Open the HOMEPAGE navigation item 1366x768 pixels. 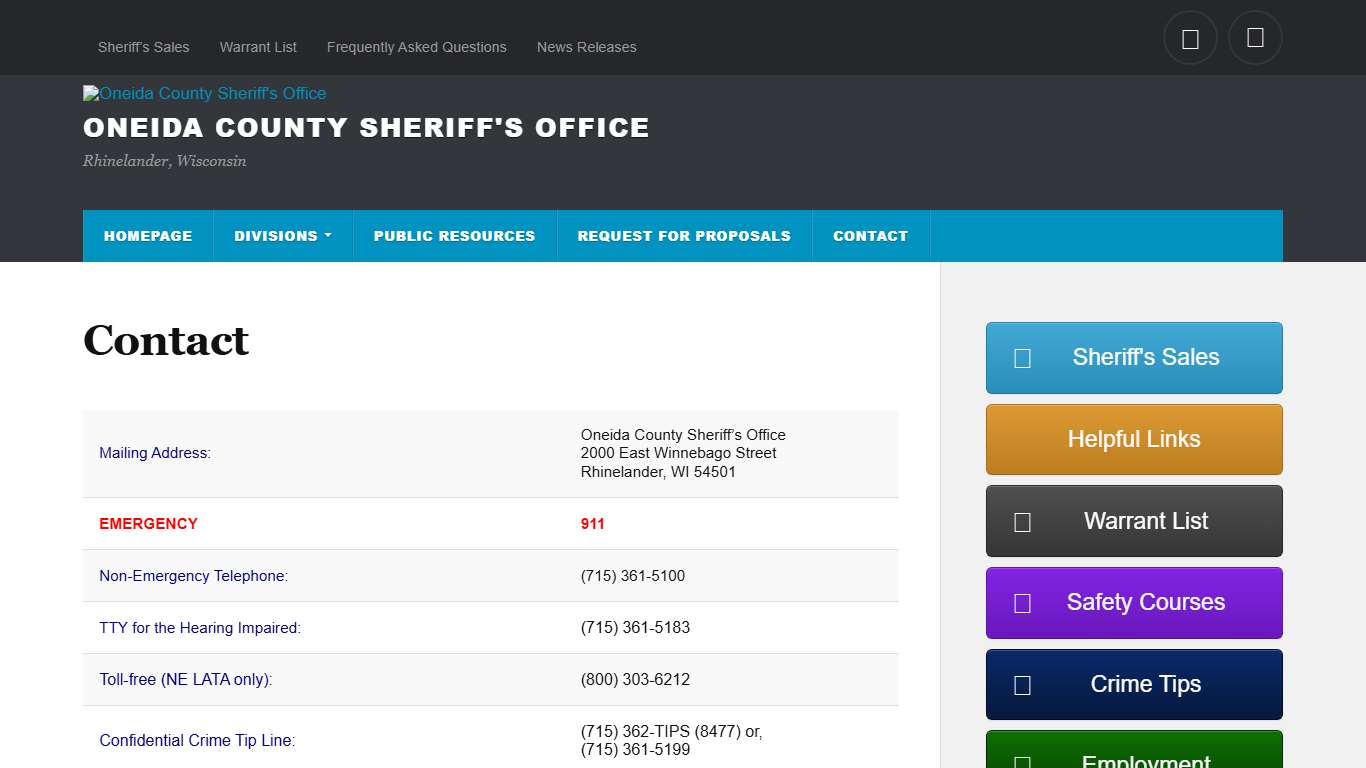pyautogui.click(x=148, y=236)
